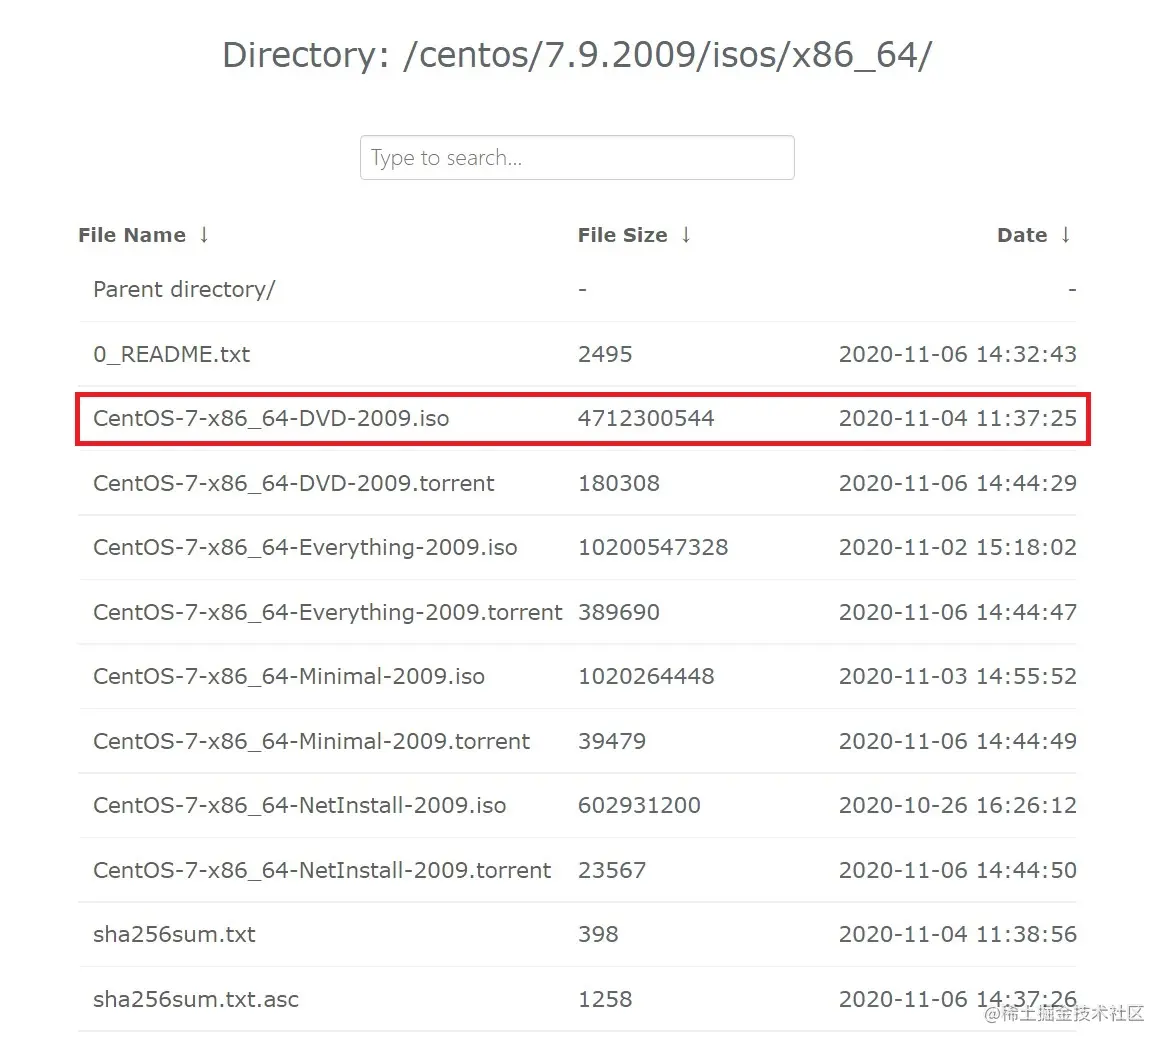Sort by the File Size column header
The image size is (1172, 1051).
(x=622, y=235)
